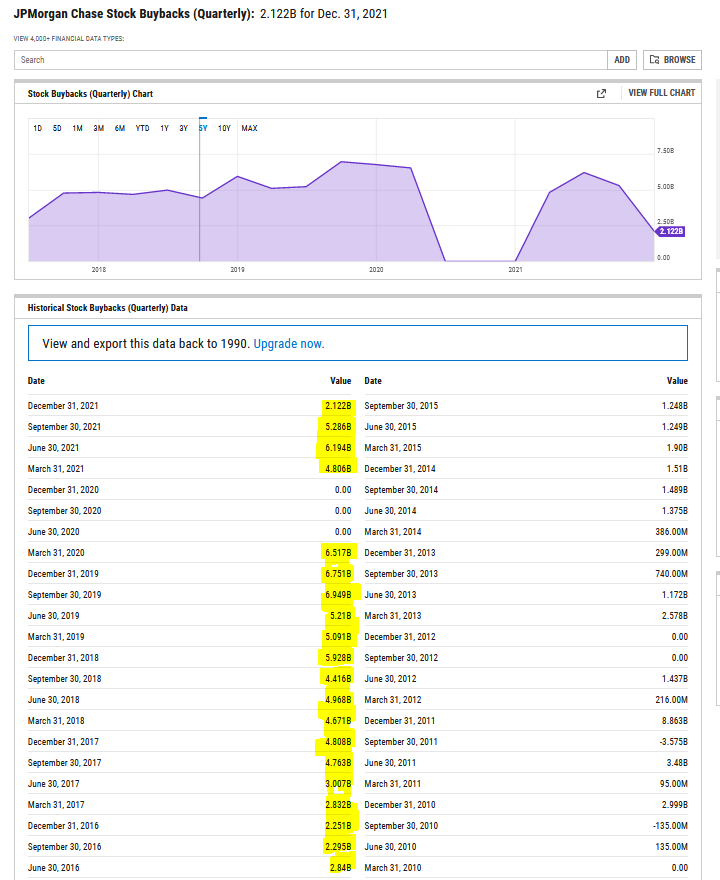Click the 1.248B value for September 30, 2015
The image size is (720, 880).
[x=675, y=406]
